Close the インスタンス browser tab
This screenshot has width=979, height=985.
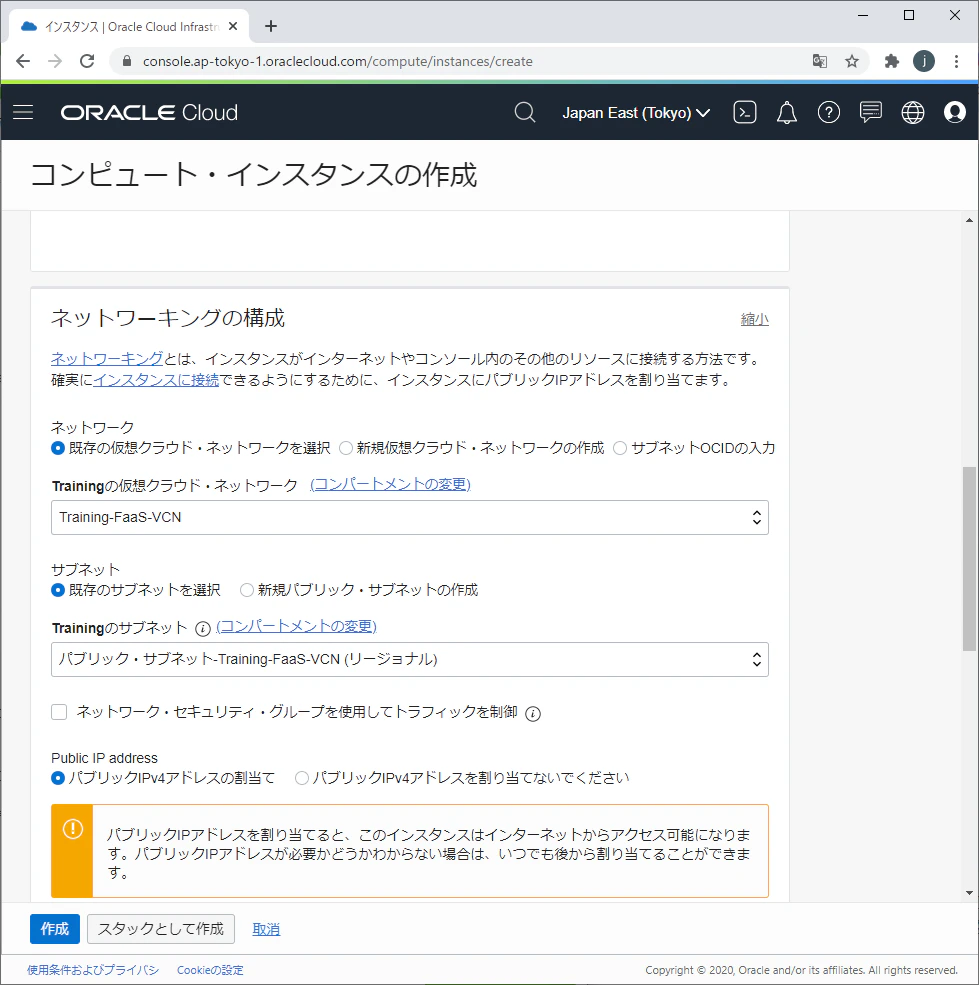coord(233,26)
